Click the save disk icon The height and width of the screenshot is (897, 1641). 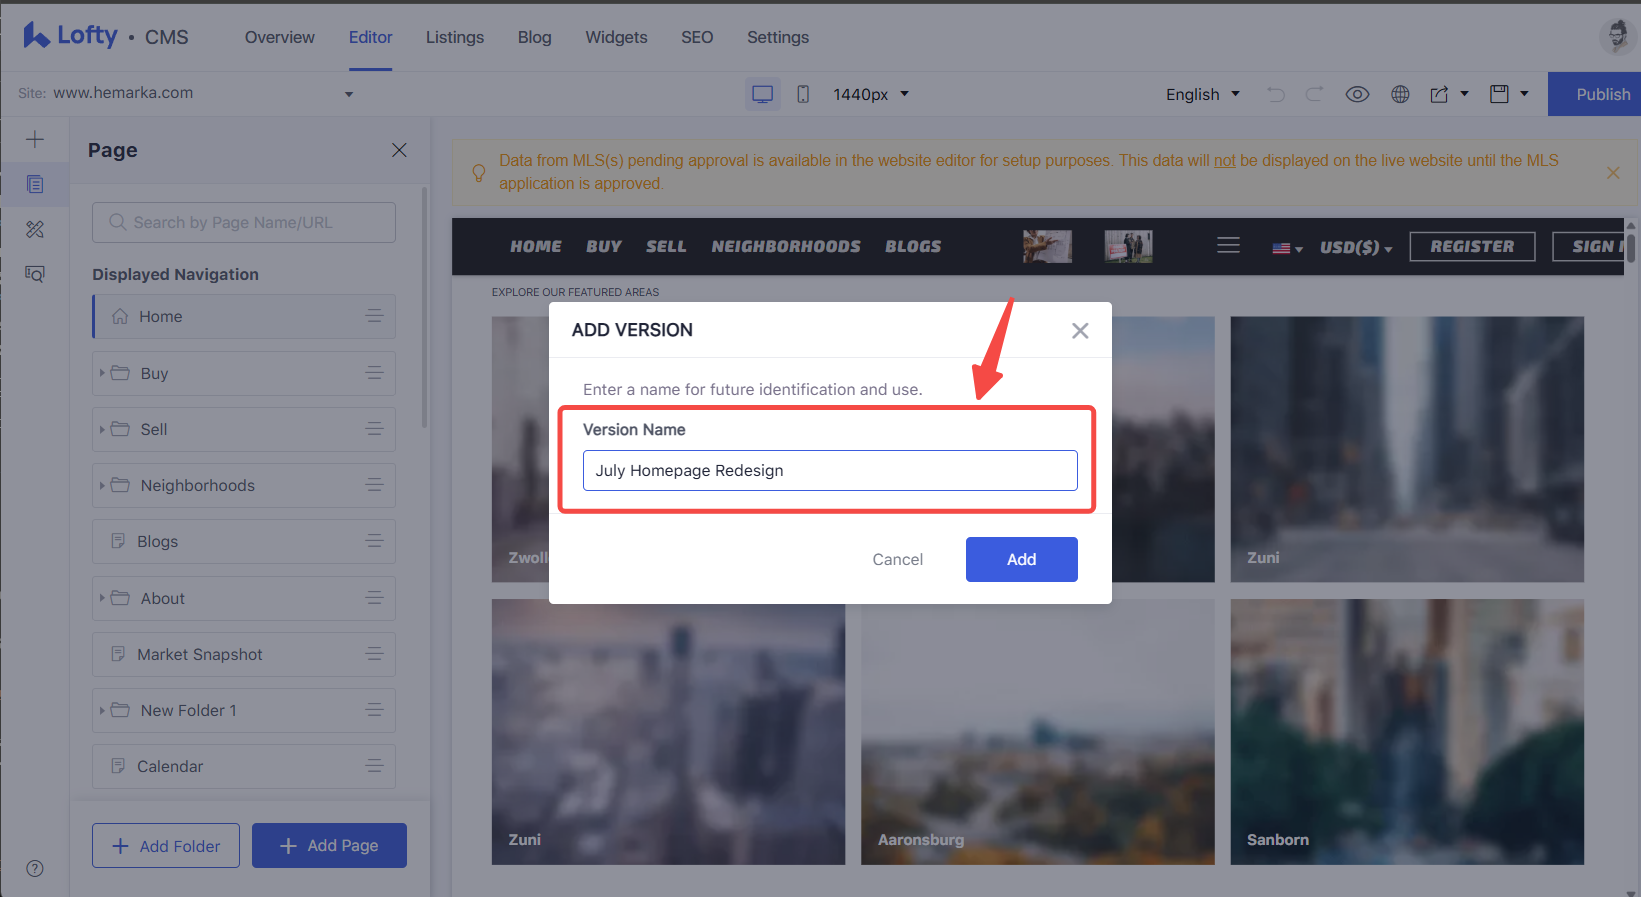pos(1499,94)
